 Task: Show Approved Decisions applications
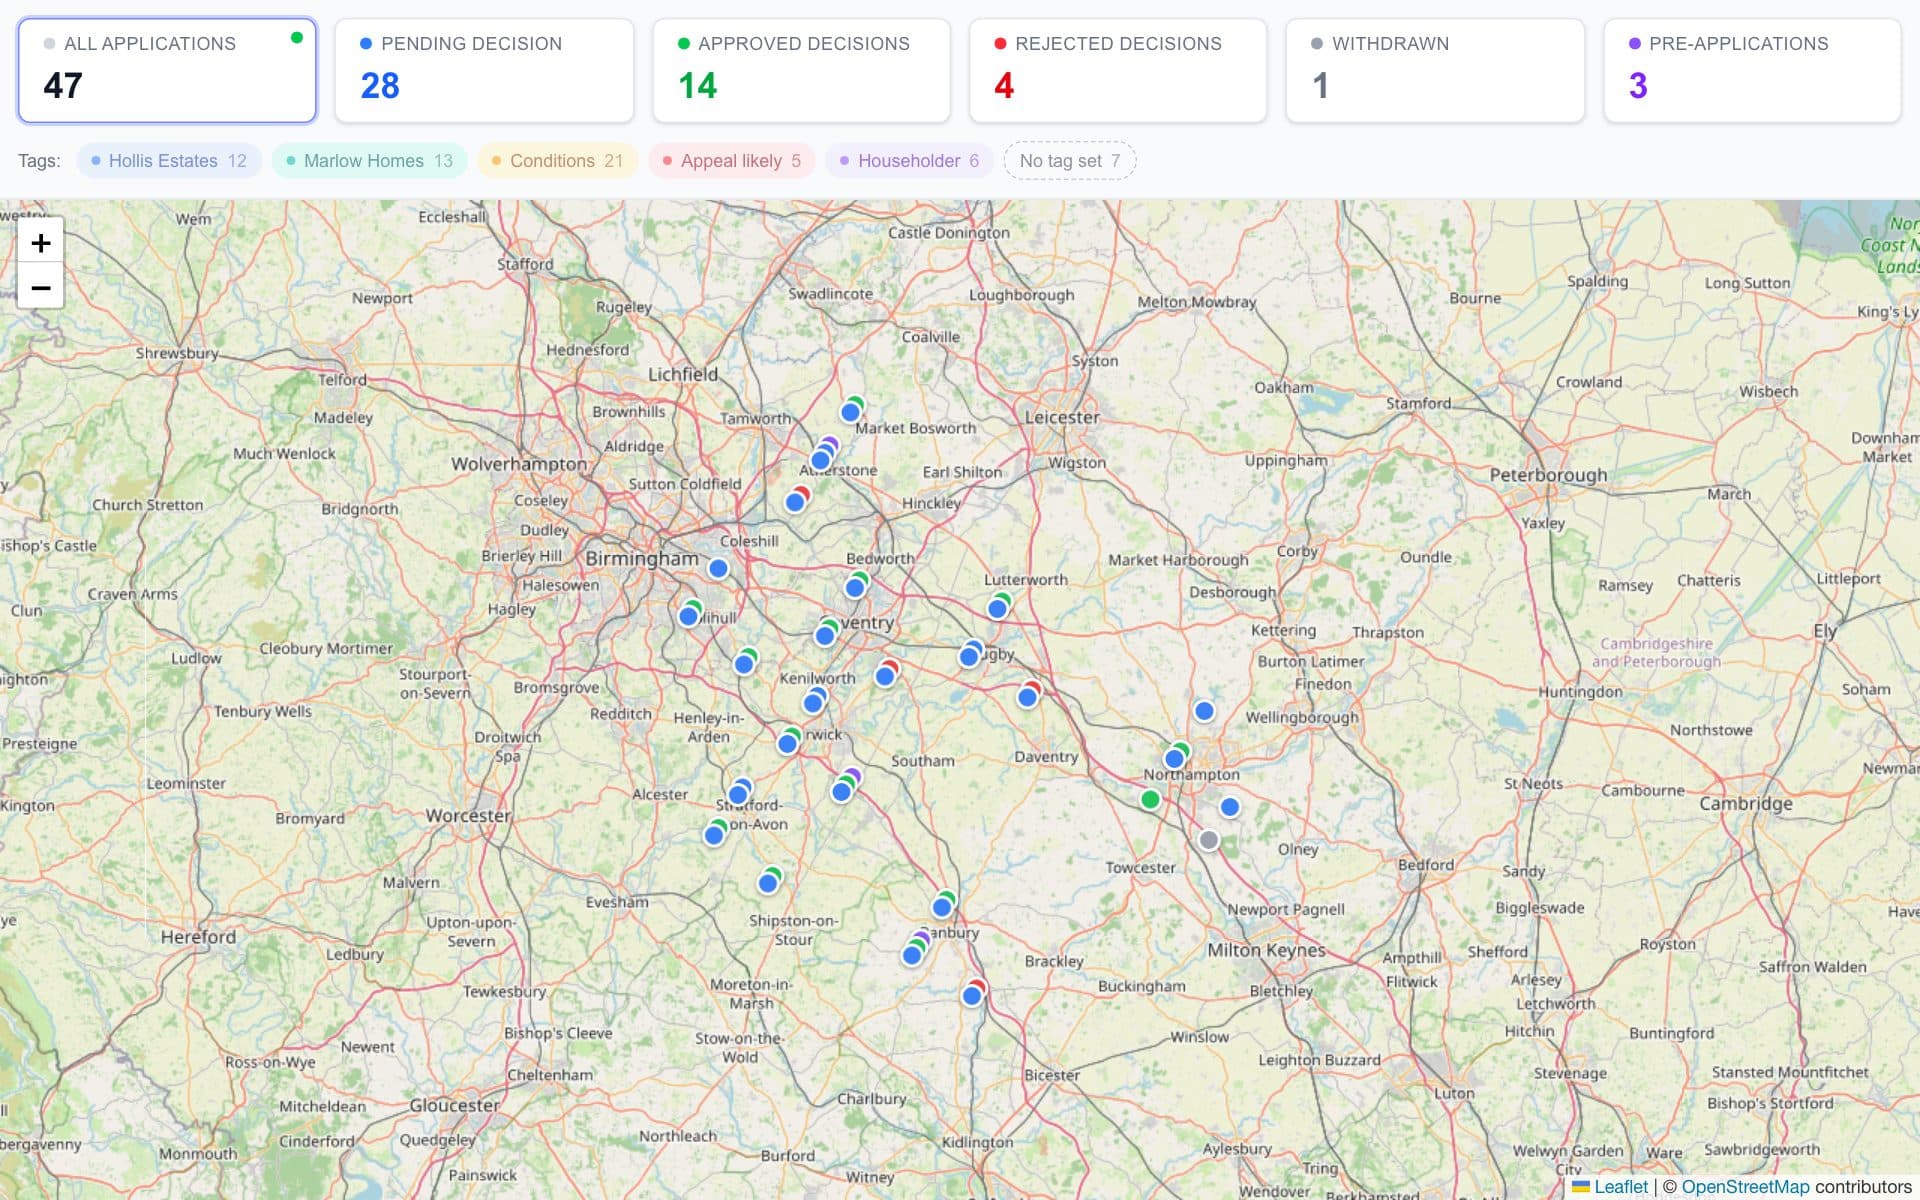pos(801,71)
